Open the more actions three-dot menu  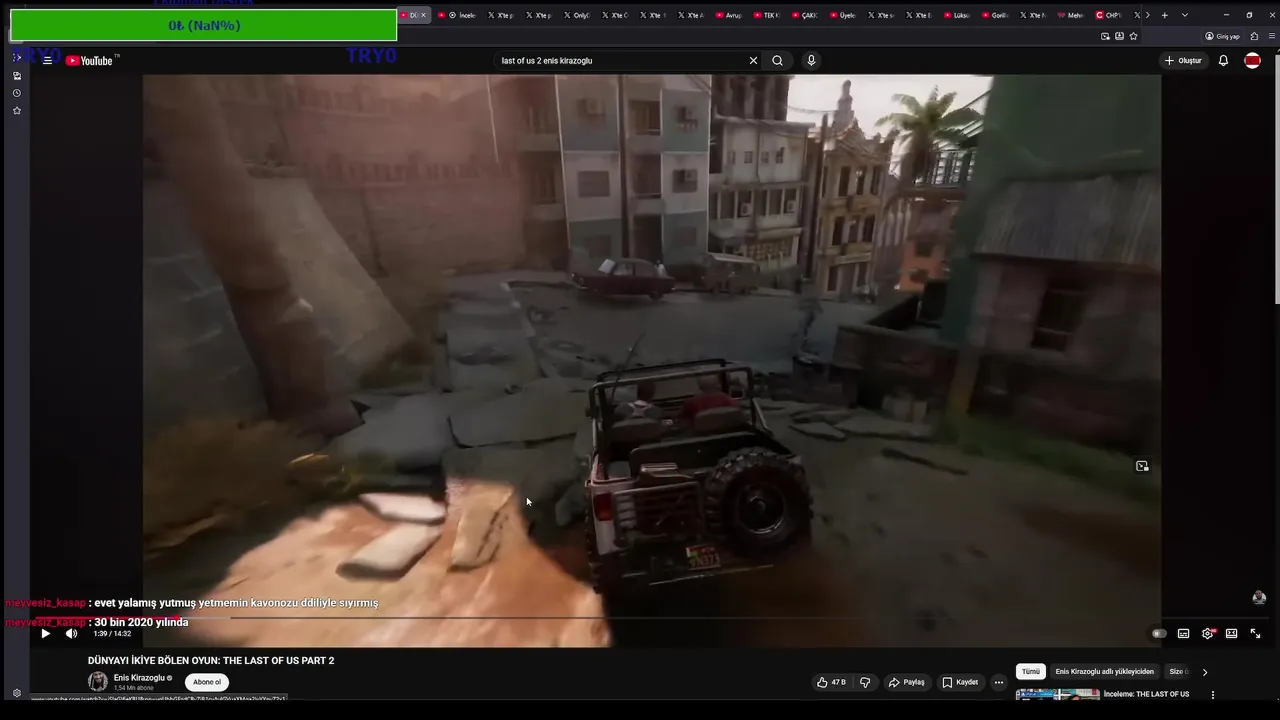[x=998, y=682]
